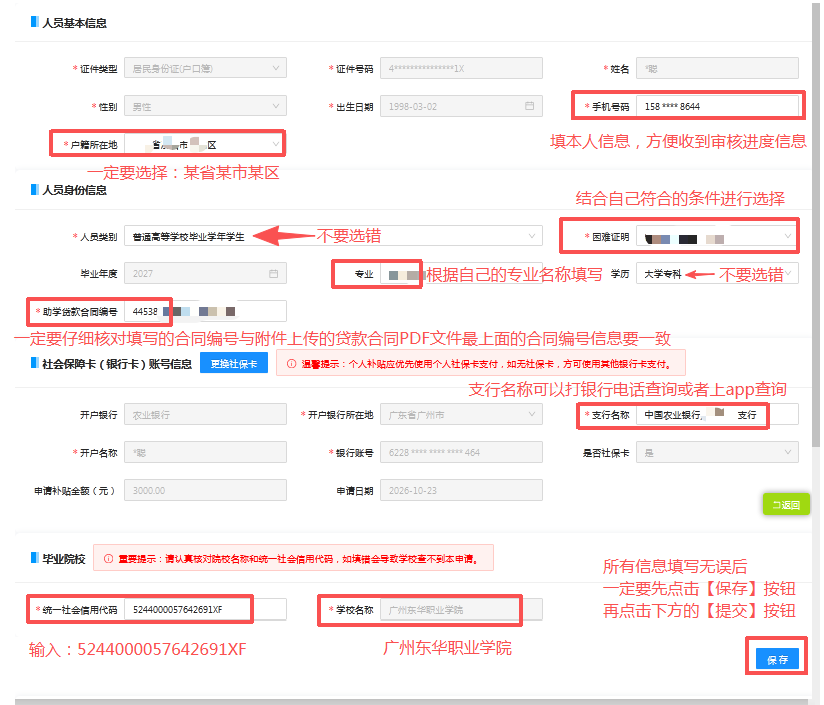Expand the 户籍所在地 dropdown
This screenshot has width=824, height=705.
205,144
